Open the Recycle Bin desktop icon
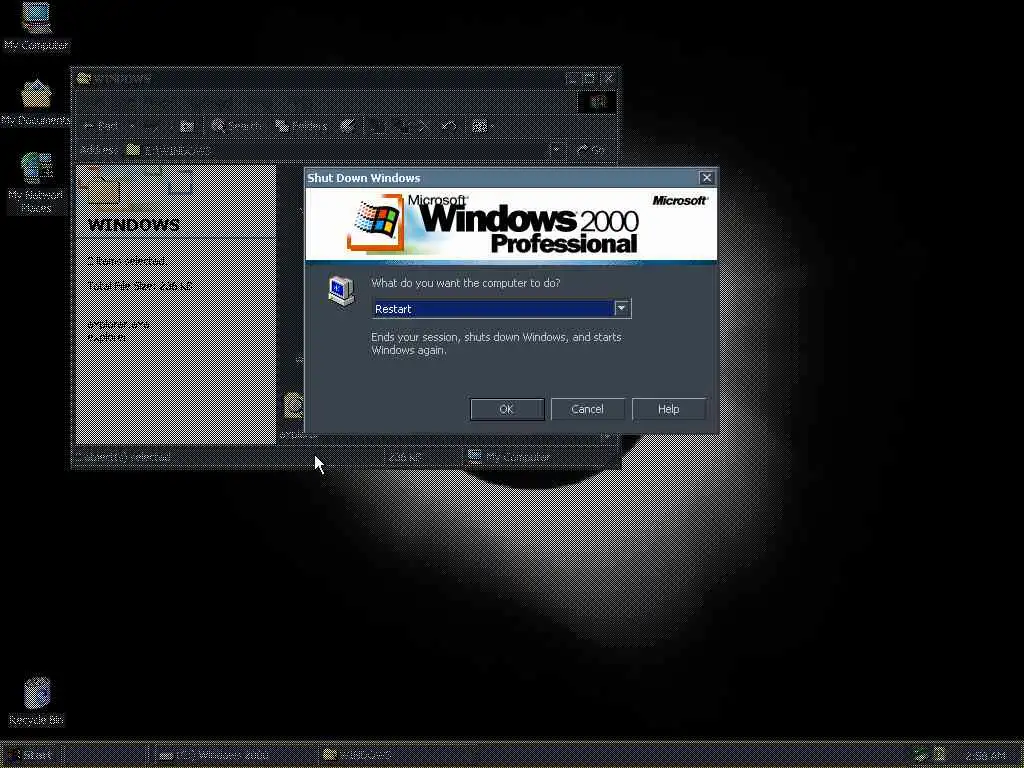This screenshot has width=1024, height=768. click(37, 701)
